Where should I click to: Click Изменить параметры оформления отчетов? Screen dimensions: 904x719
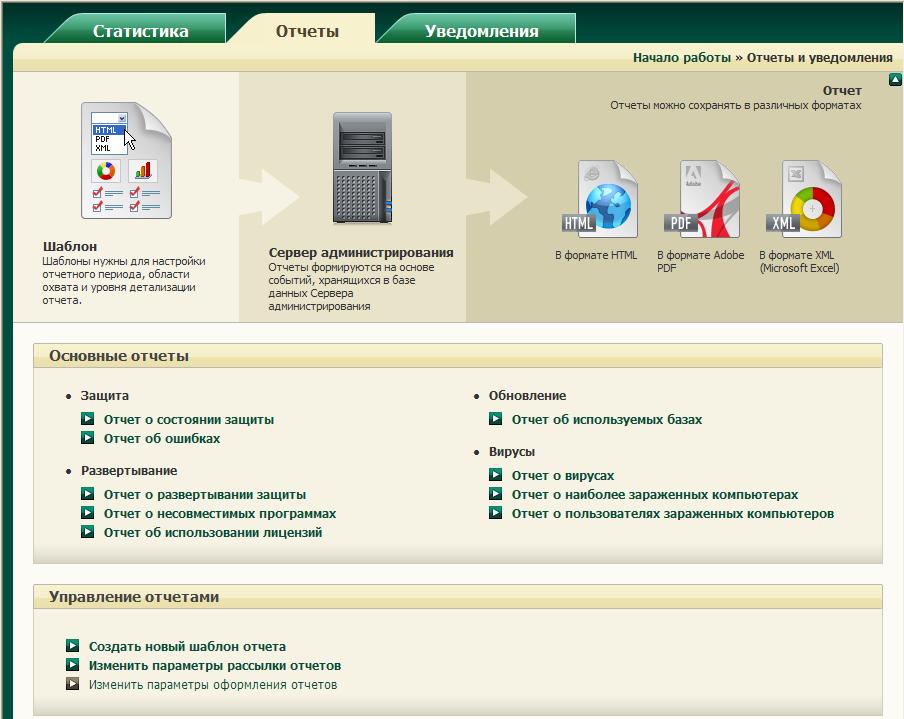click(213, 685)
